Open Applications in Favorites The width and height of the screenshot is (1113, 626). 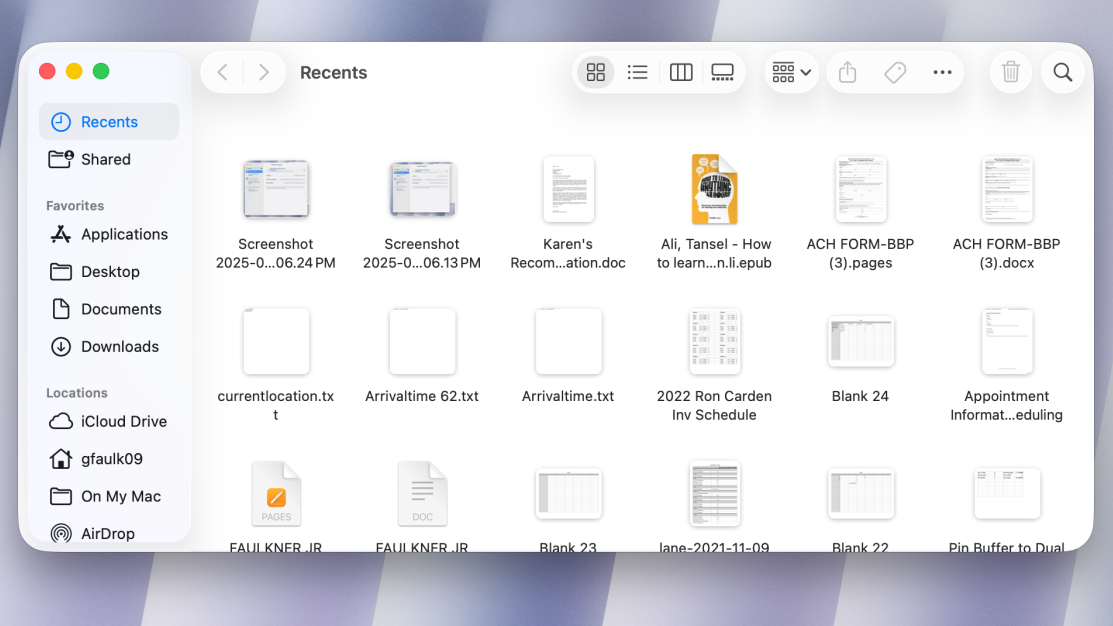click(x=109, y=234)
